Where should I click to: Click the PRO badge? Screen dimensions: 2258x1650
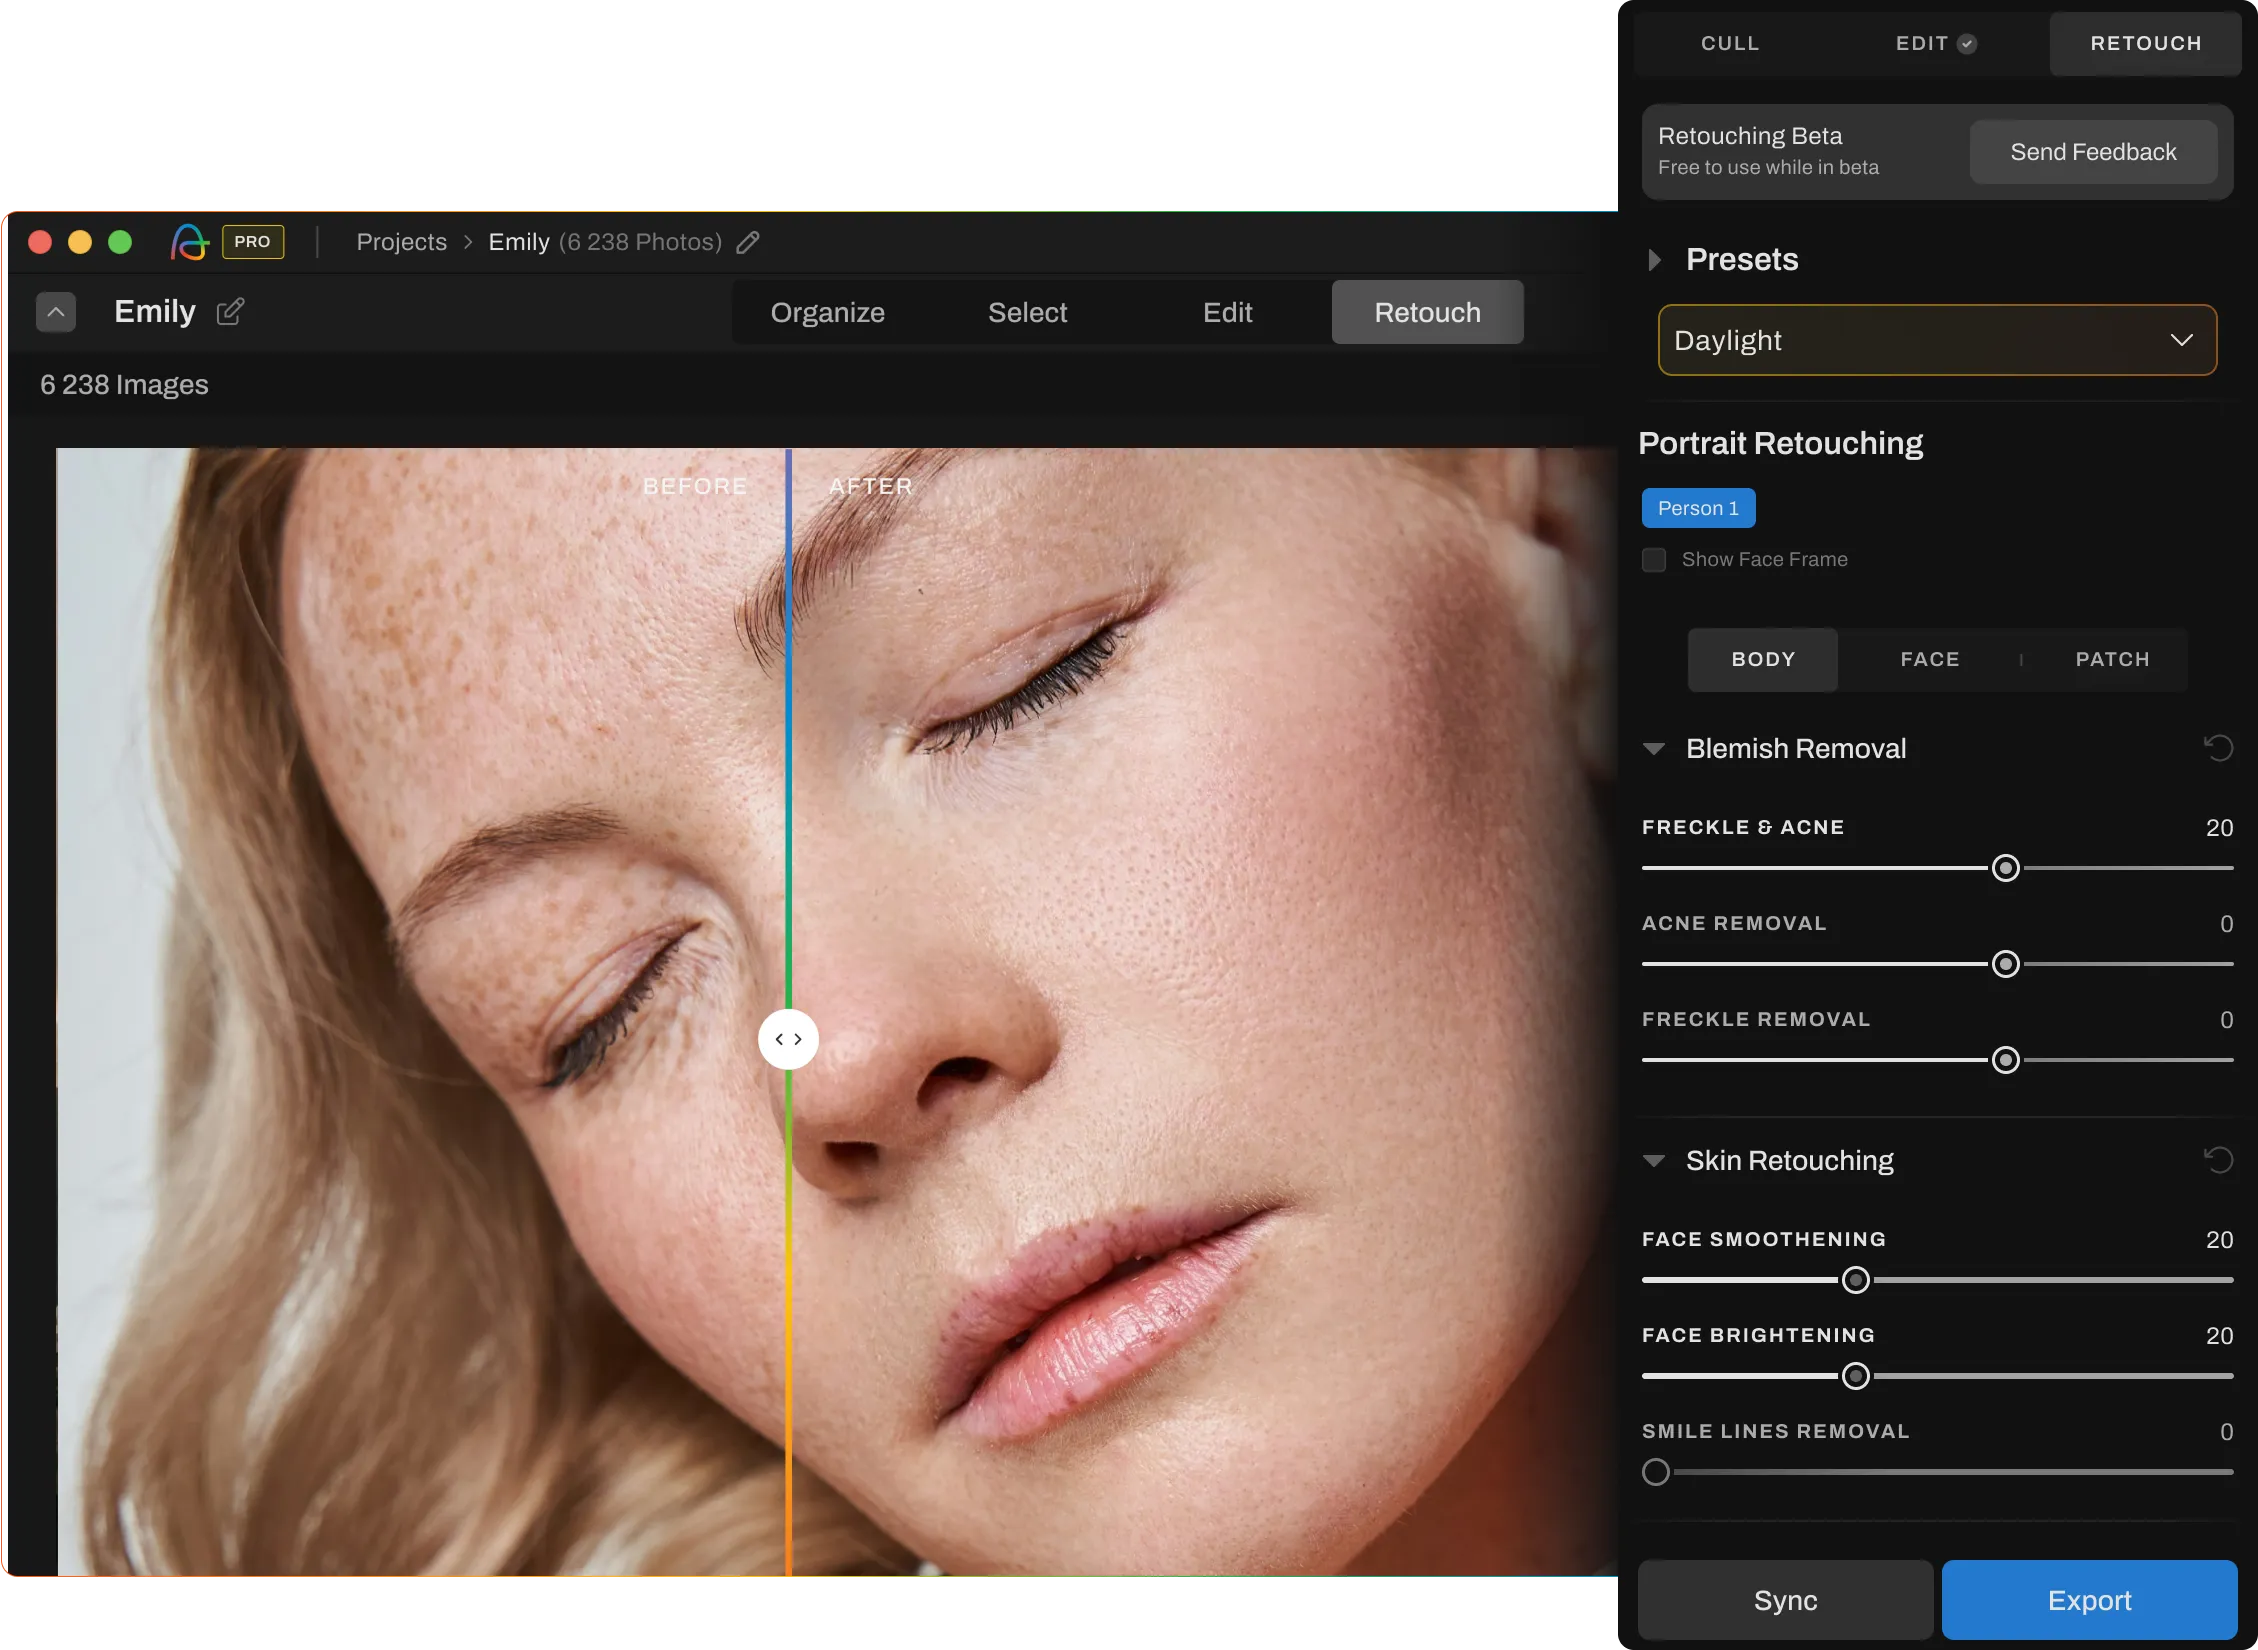252,242
